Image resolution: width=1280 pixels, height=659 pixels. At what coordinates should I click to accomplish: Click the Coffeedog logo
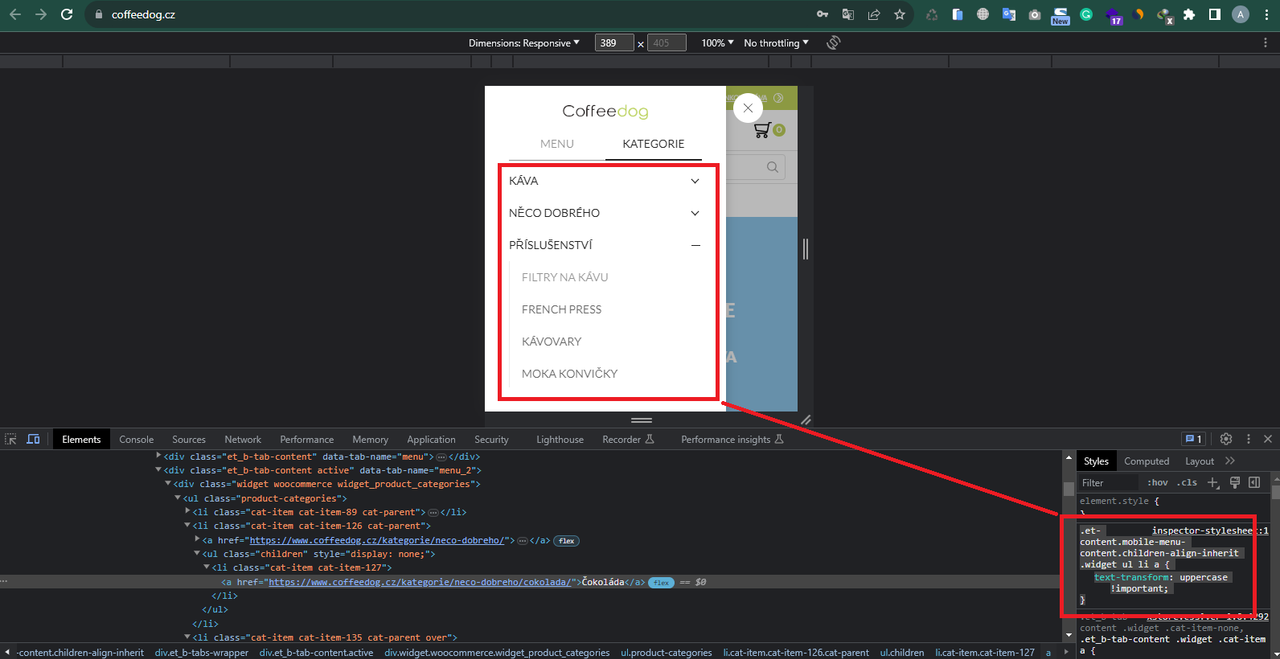pyautogui.click(x=605, y=111)
